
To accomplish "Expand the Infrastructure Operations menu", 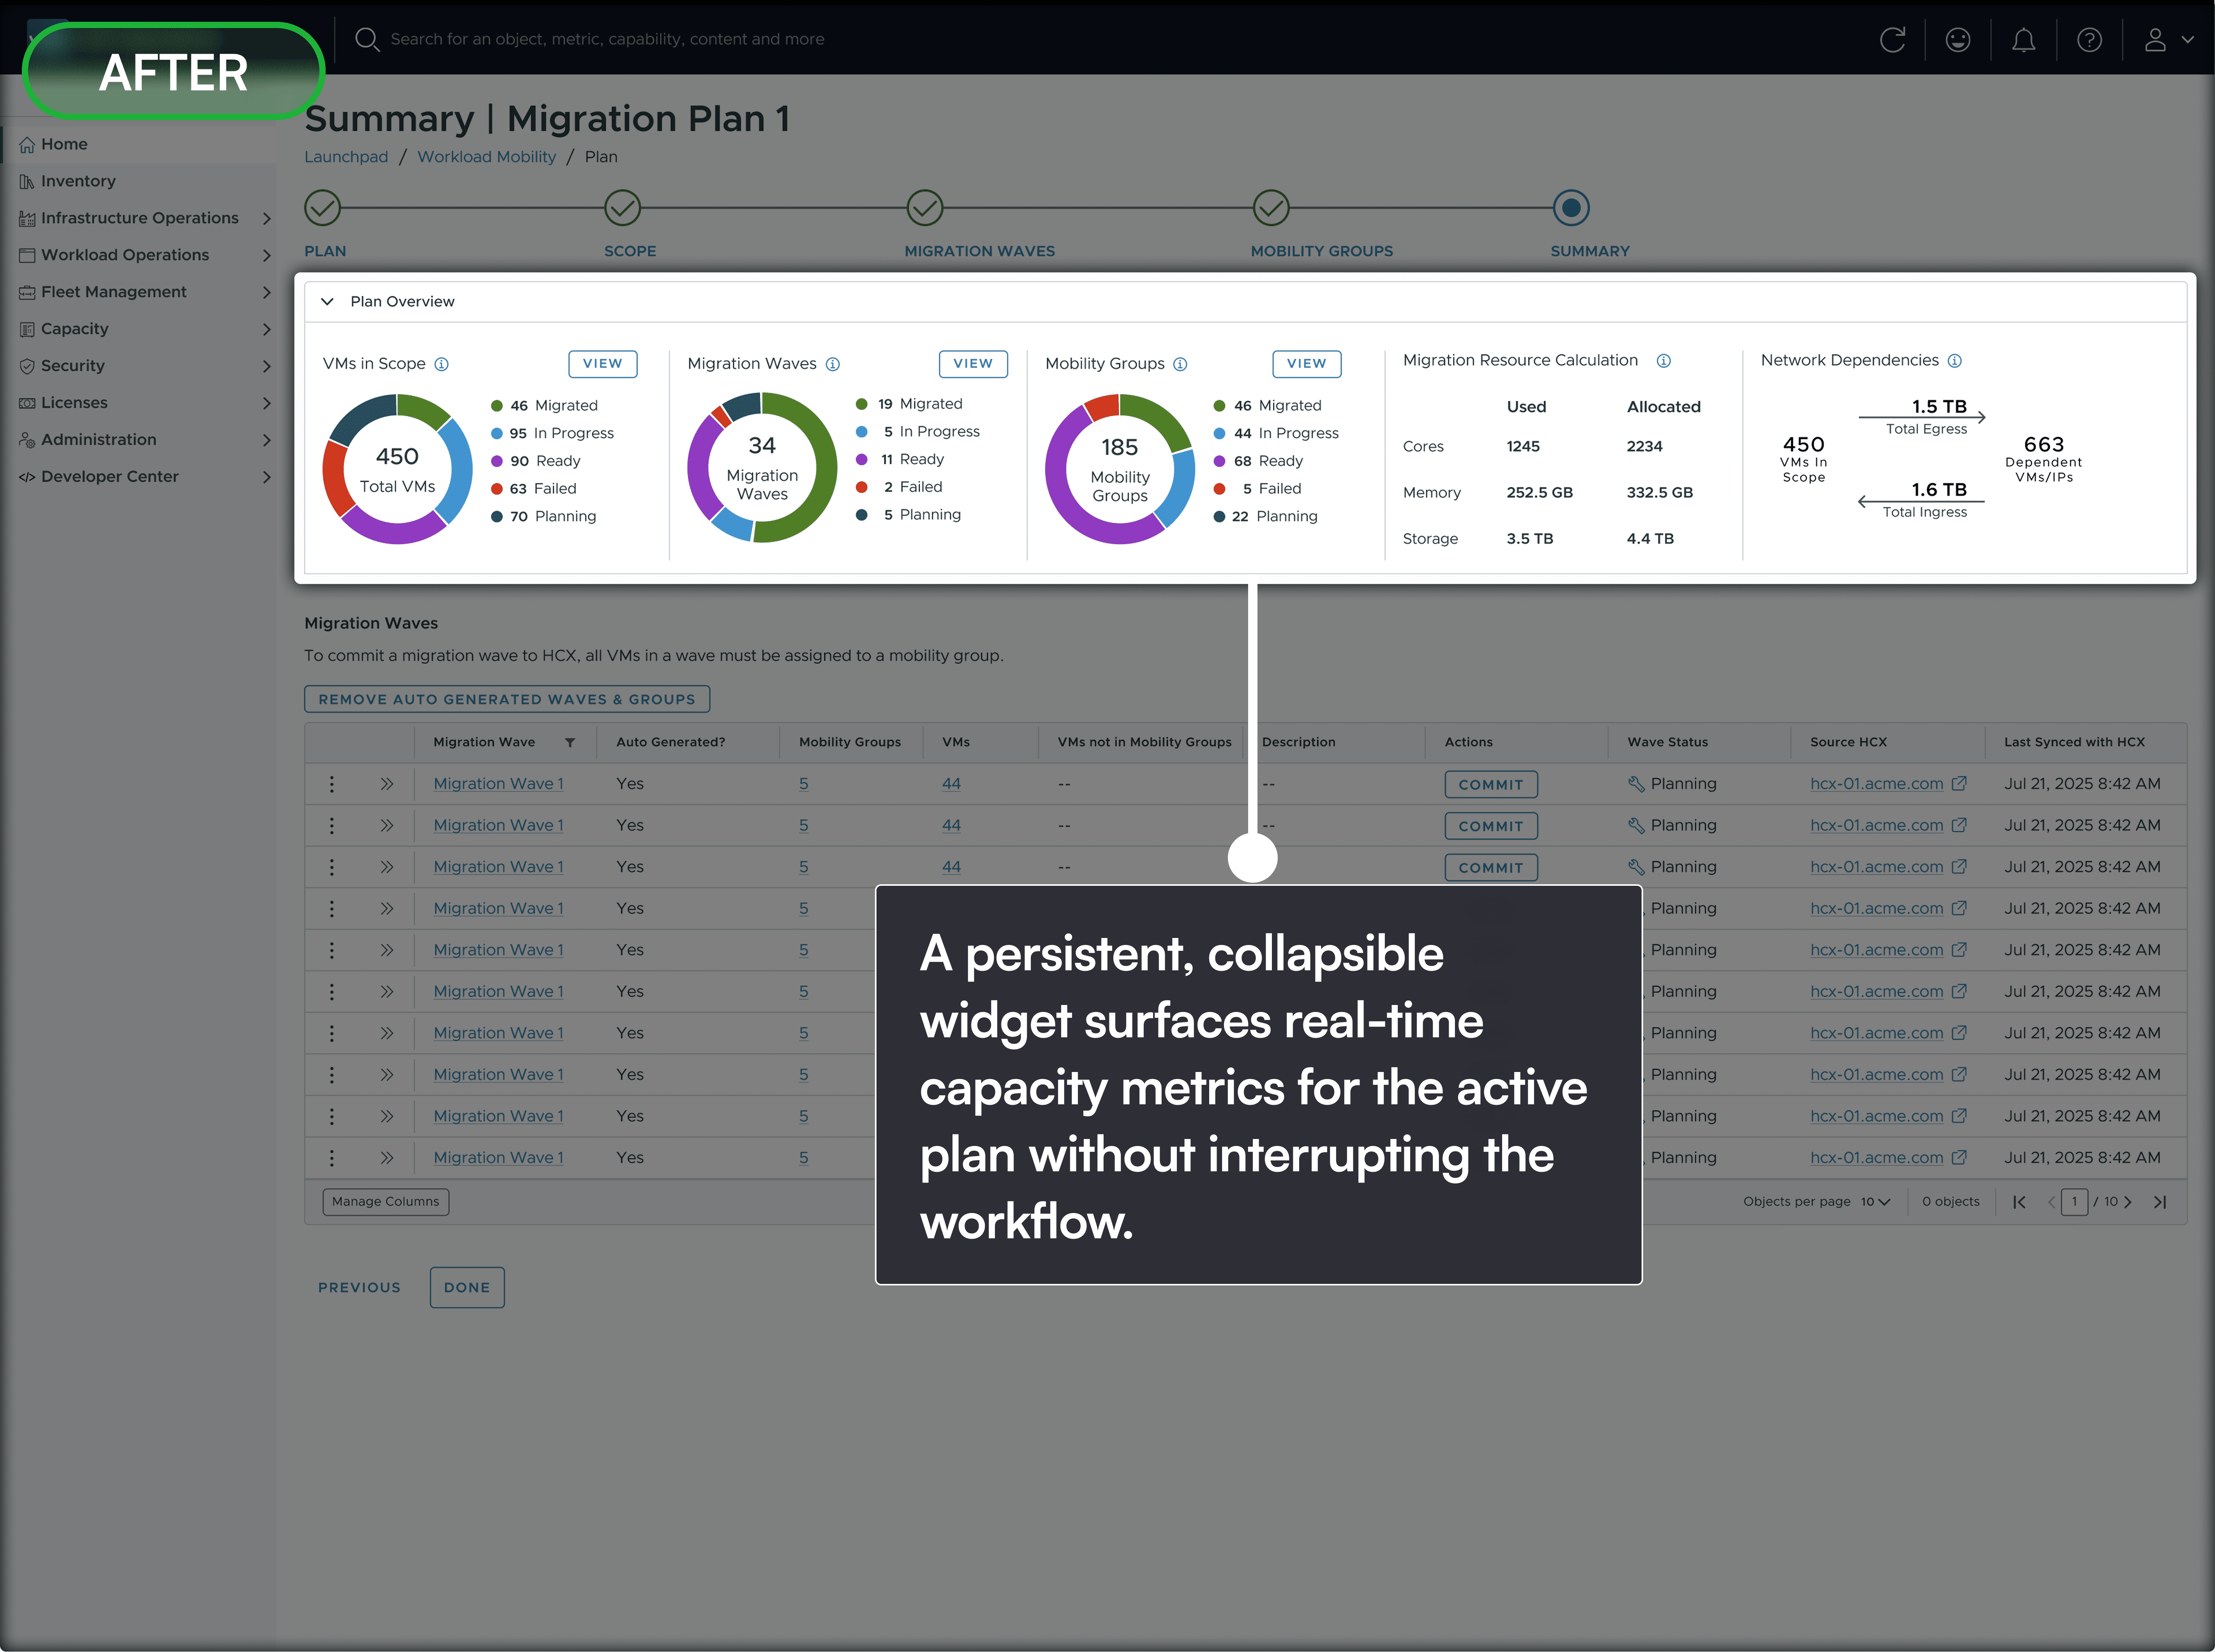I will coord(266,218).
